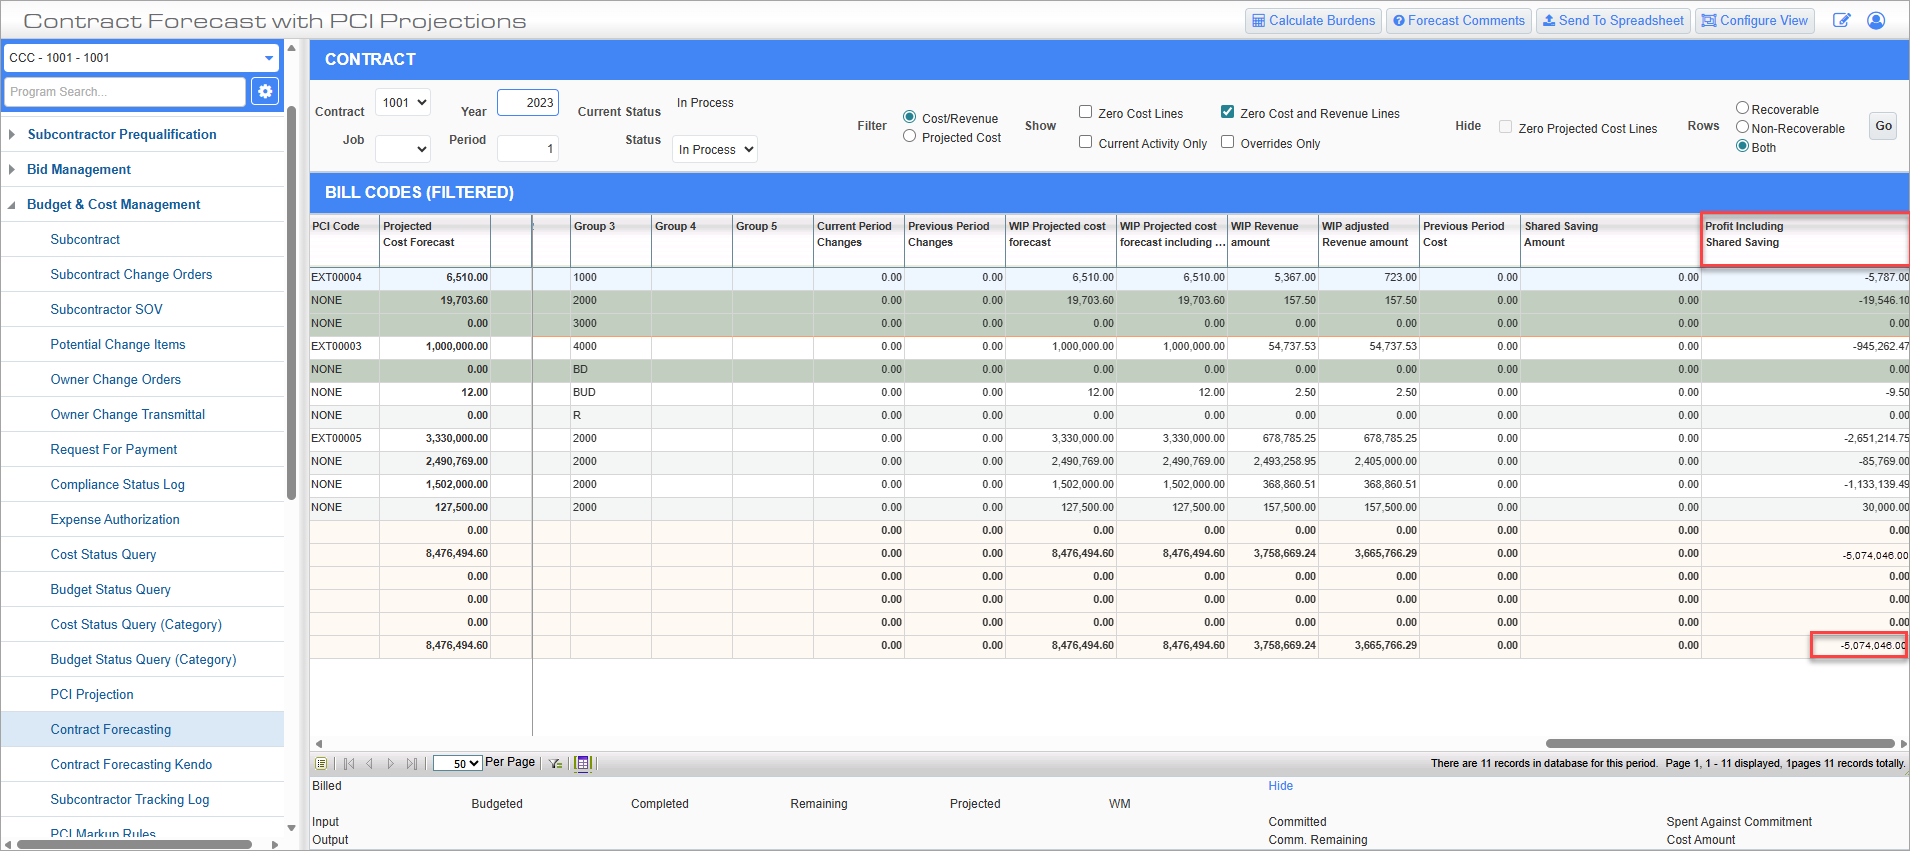1910x851 pixels.
Task: Select Projected Cost filter radio
Action: (909, 136)
